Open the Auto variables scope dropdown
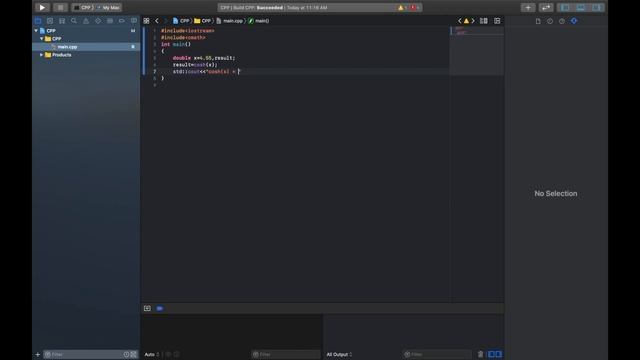Screen dimensions: 640x360 click(151, 354)
